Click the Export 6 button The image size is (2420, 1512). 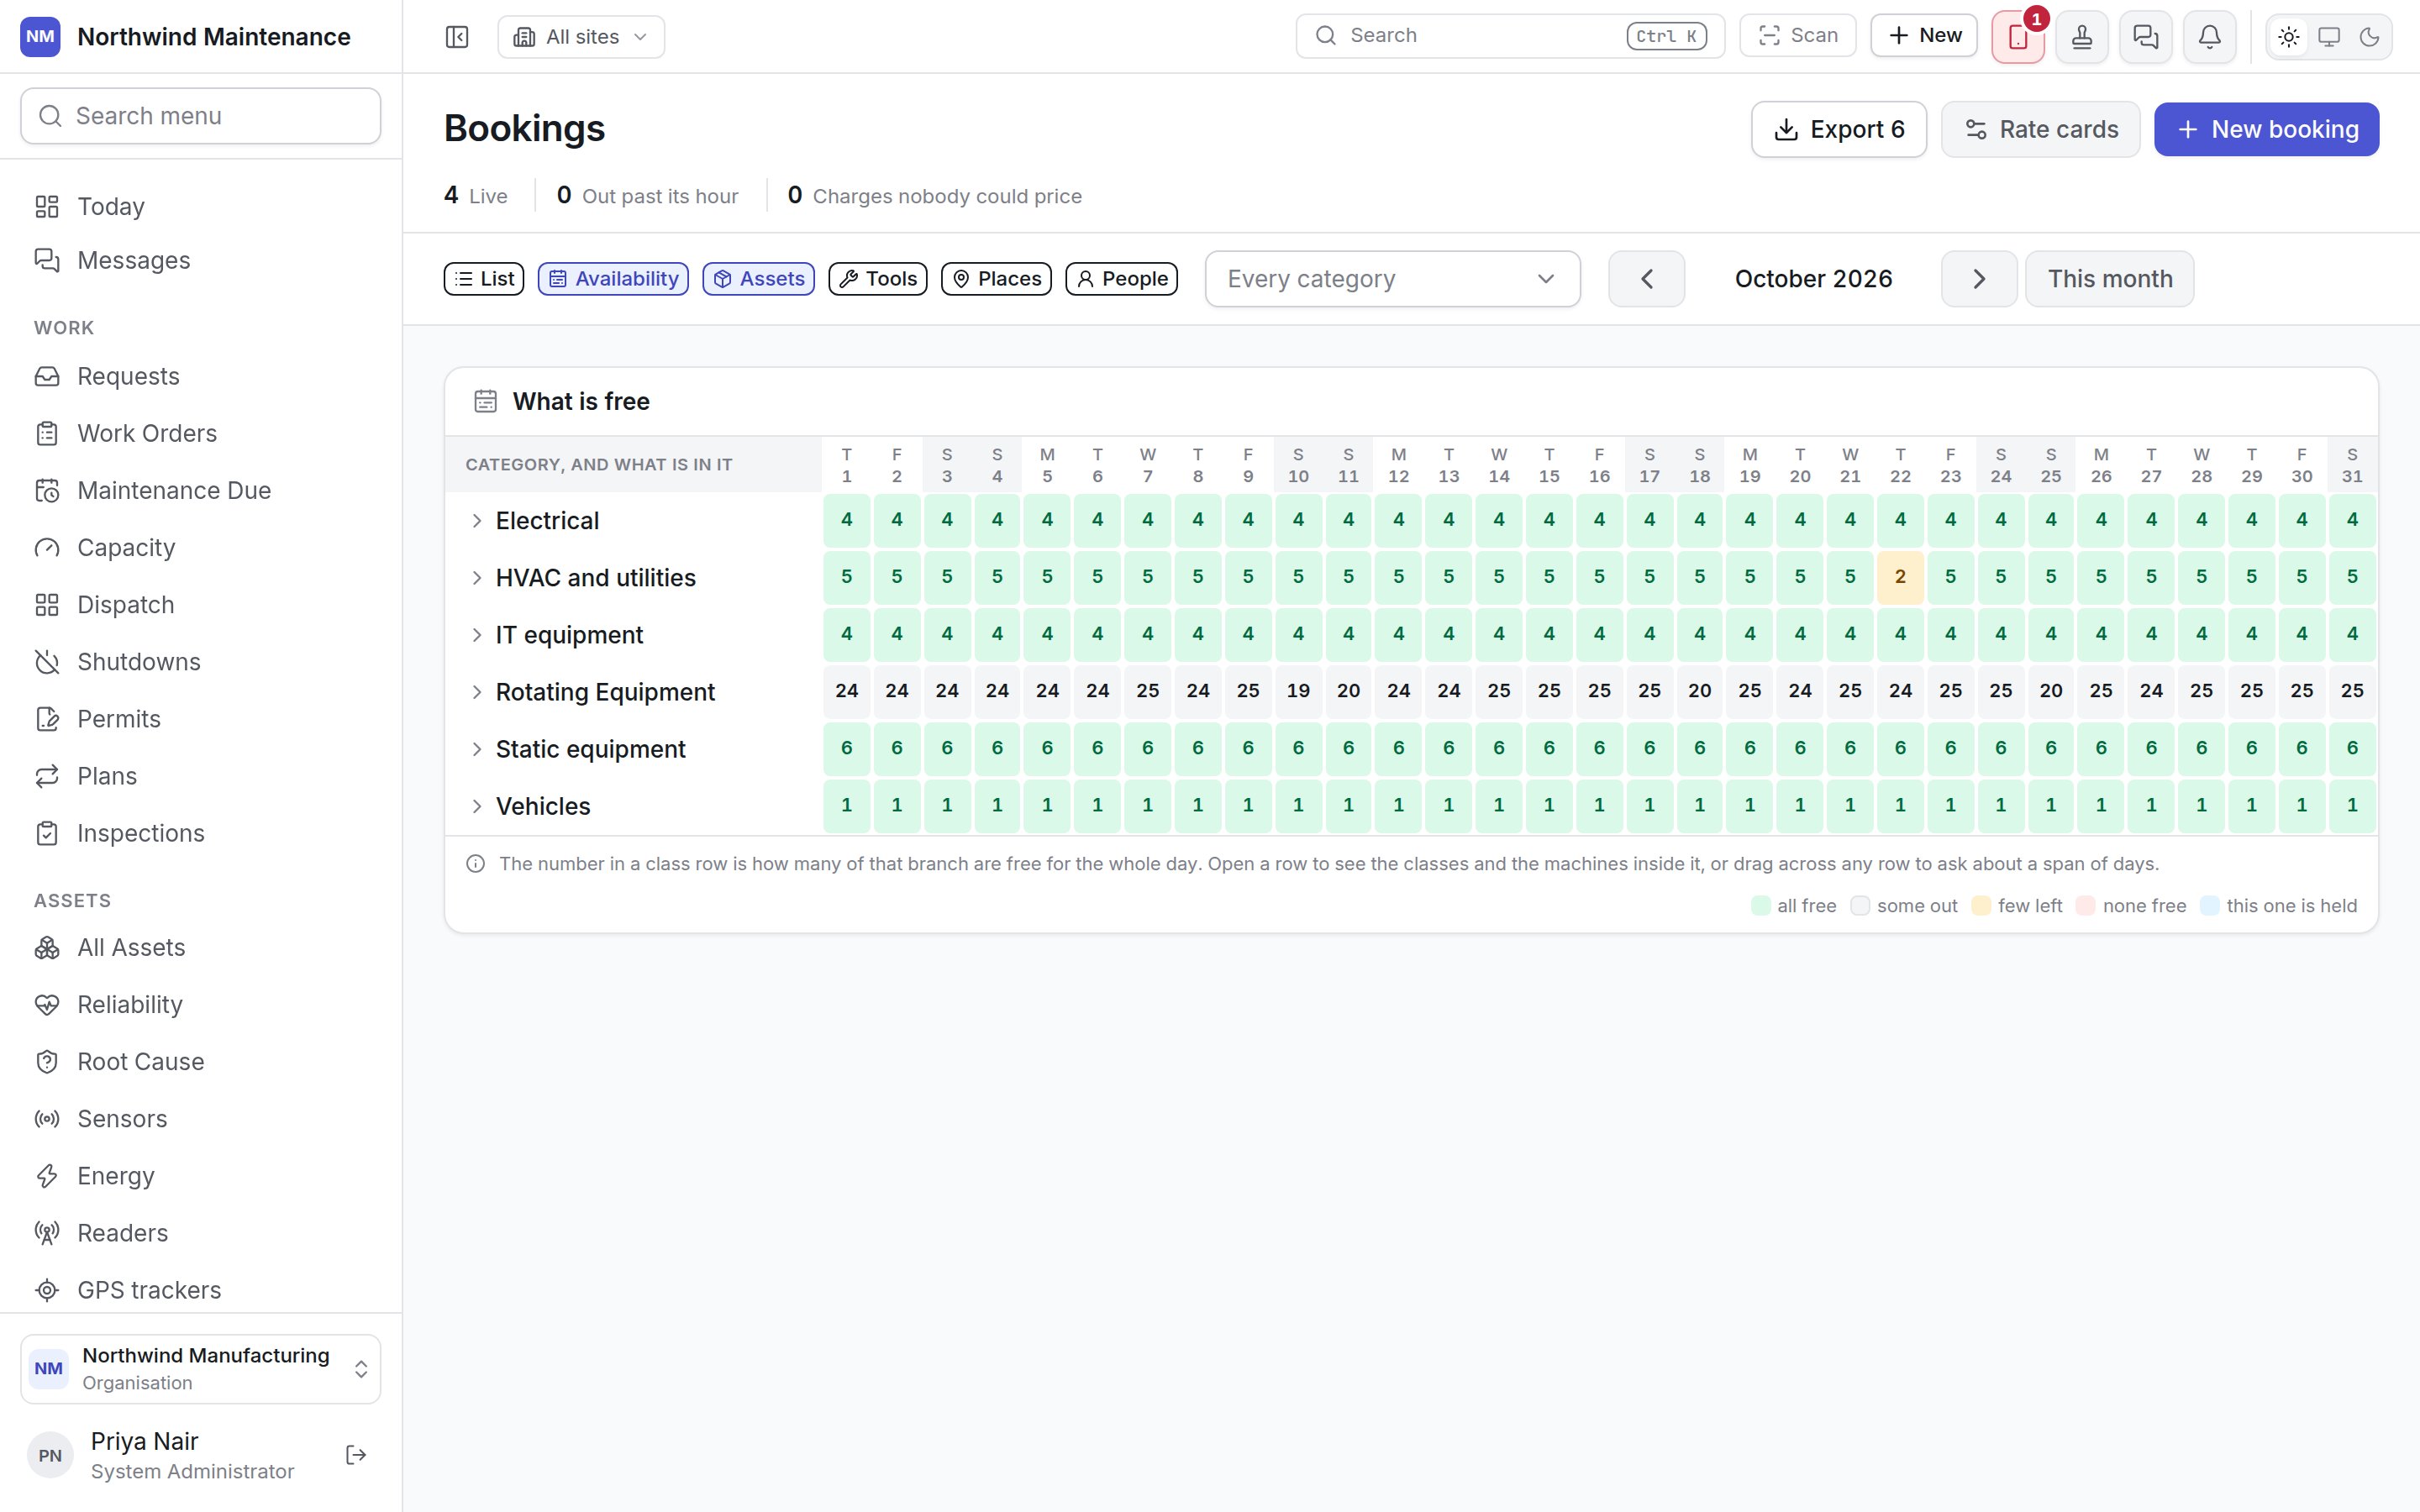pos(1838,129)
